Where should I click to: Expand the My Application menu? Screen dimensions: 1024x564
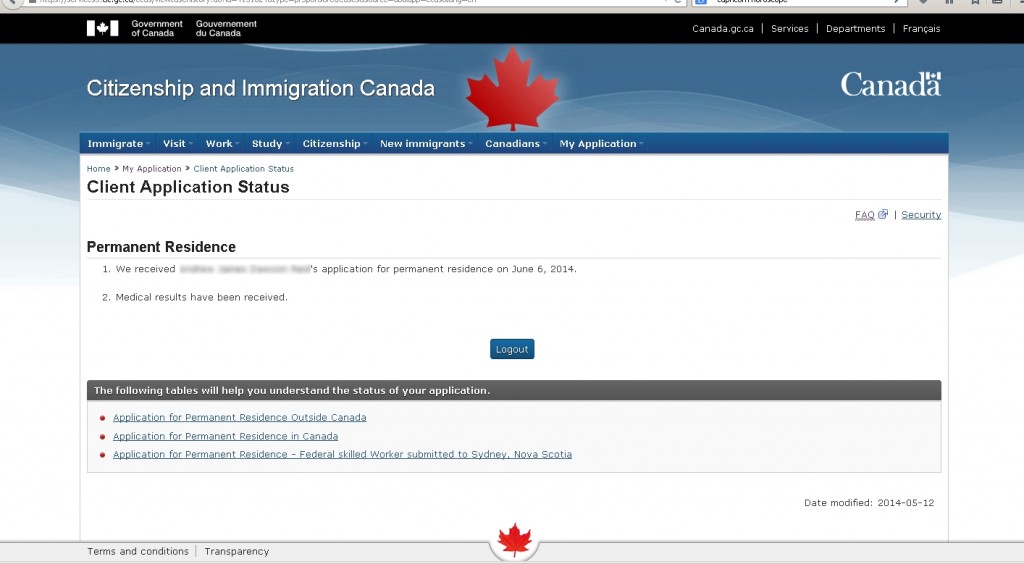pos(600,144)
